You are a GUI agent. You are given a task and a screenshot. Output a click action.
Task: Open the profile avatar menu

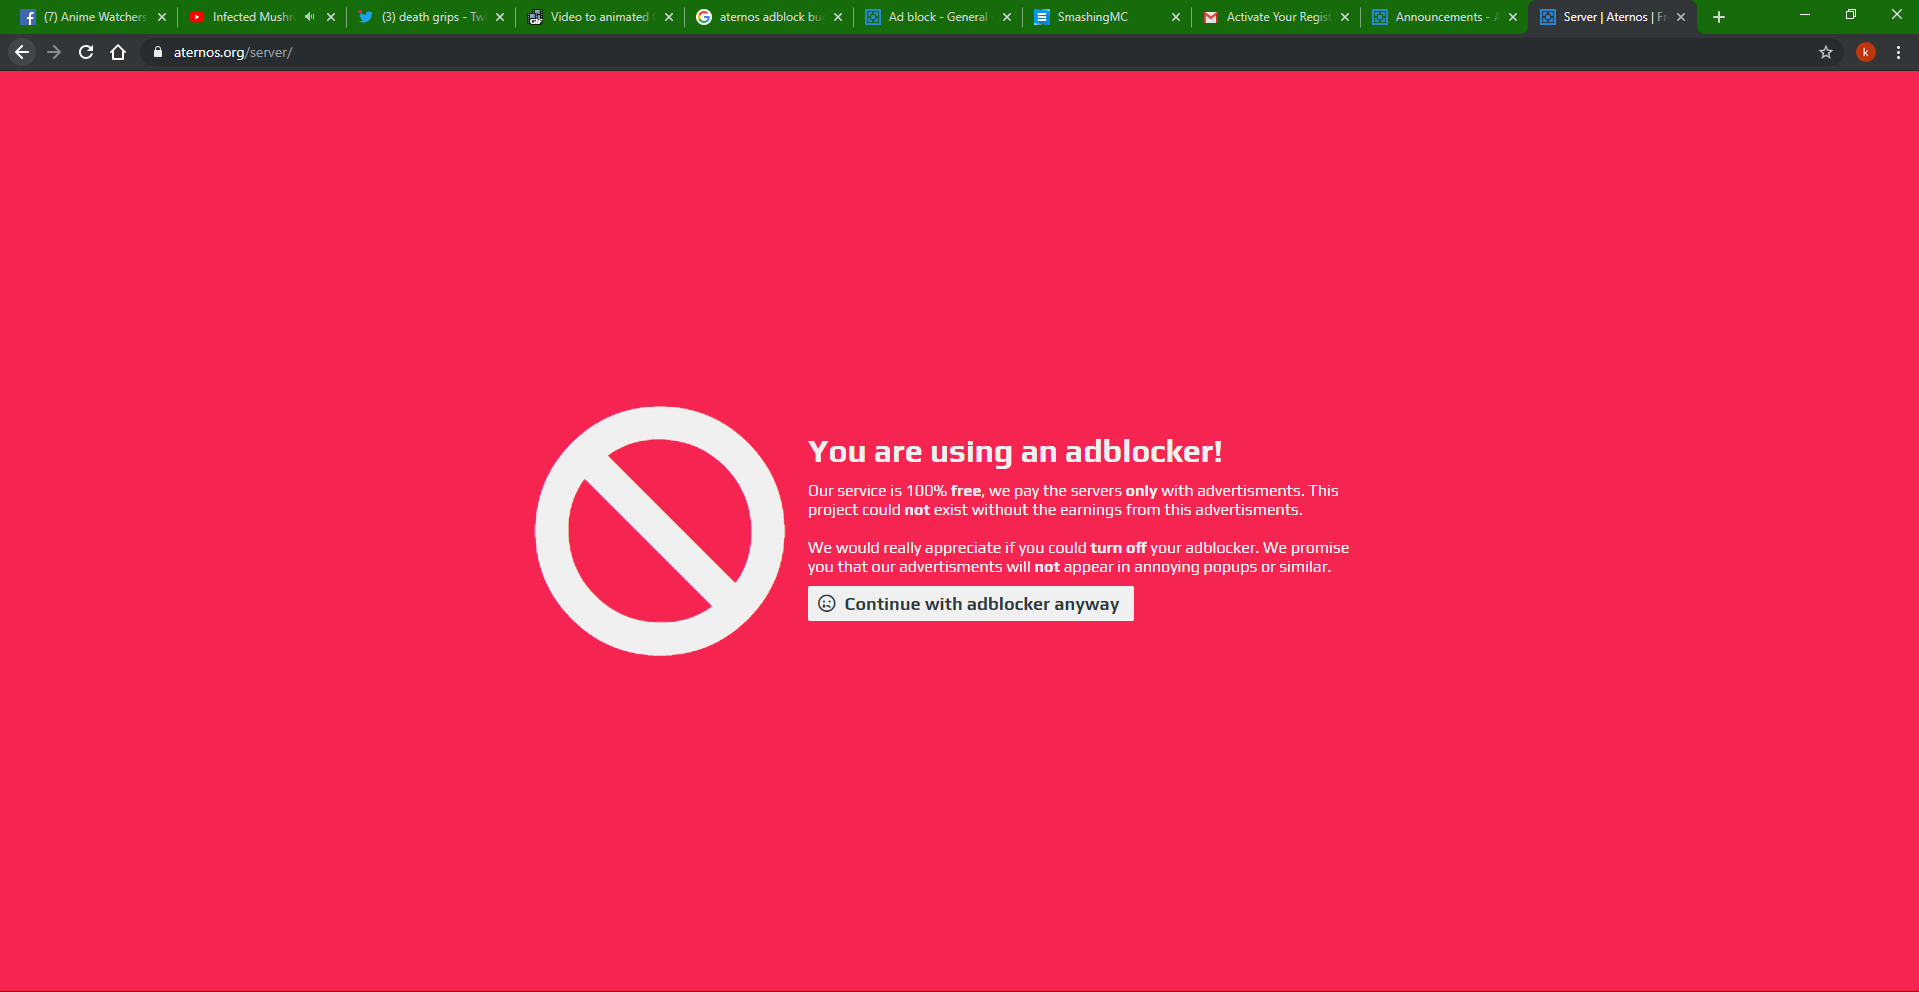[1865, 52]
